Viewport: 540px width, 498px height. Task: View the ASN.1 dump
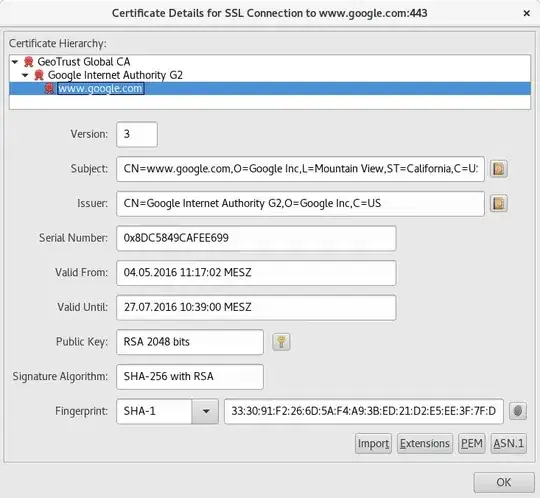pos(509,444)
